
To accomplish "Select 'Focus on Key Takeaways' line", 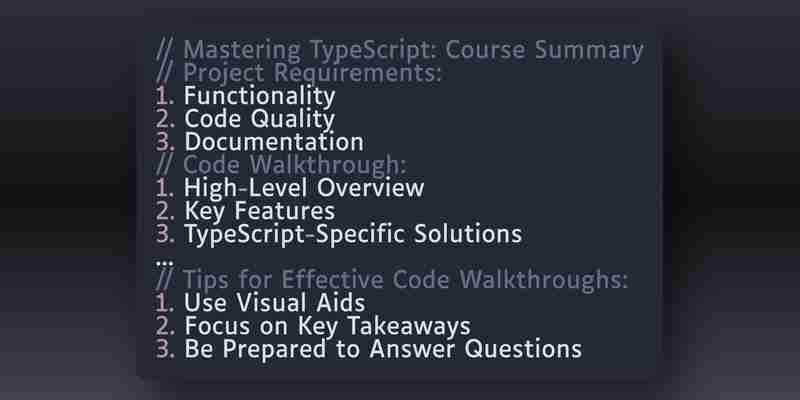I will click(x=328, y=327).
